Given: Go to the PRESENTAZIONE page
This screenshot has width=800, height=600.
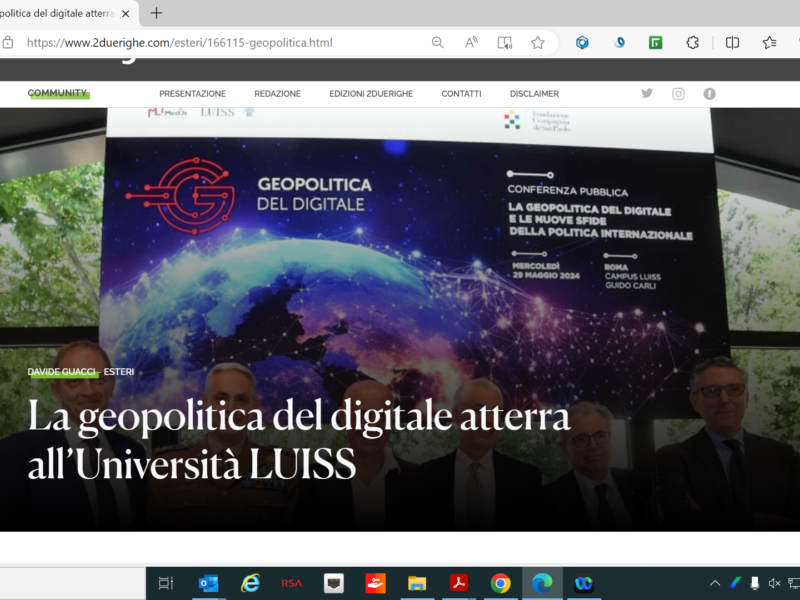Looking at the screenshot, I should [192, 94].
